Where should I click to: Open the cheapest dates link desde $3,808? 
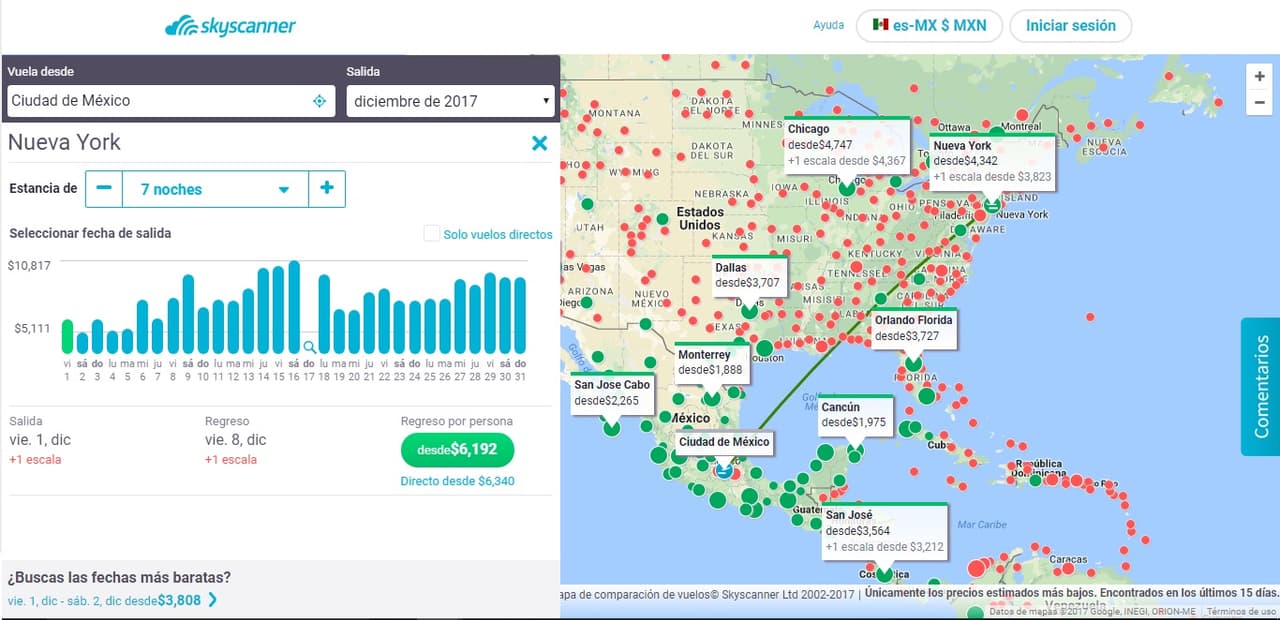coord(112,601)
